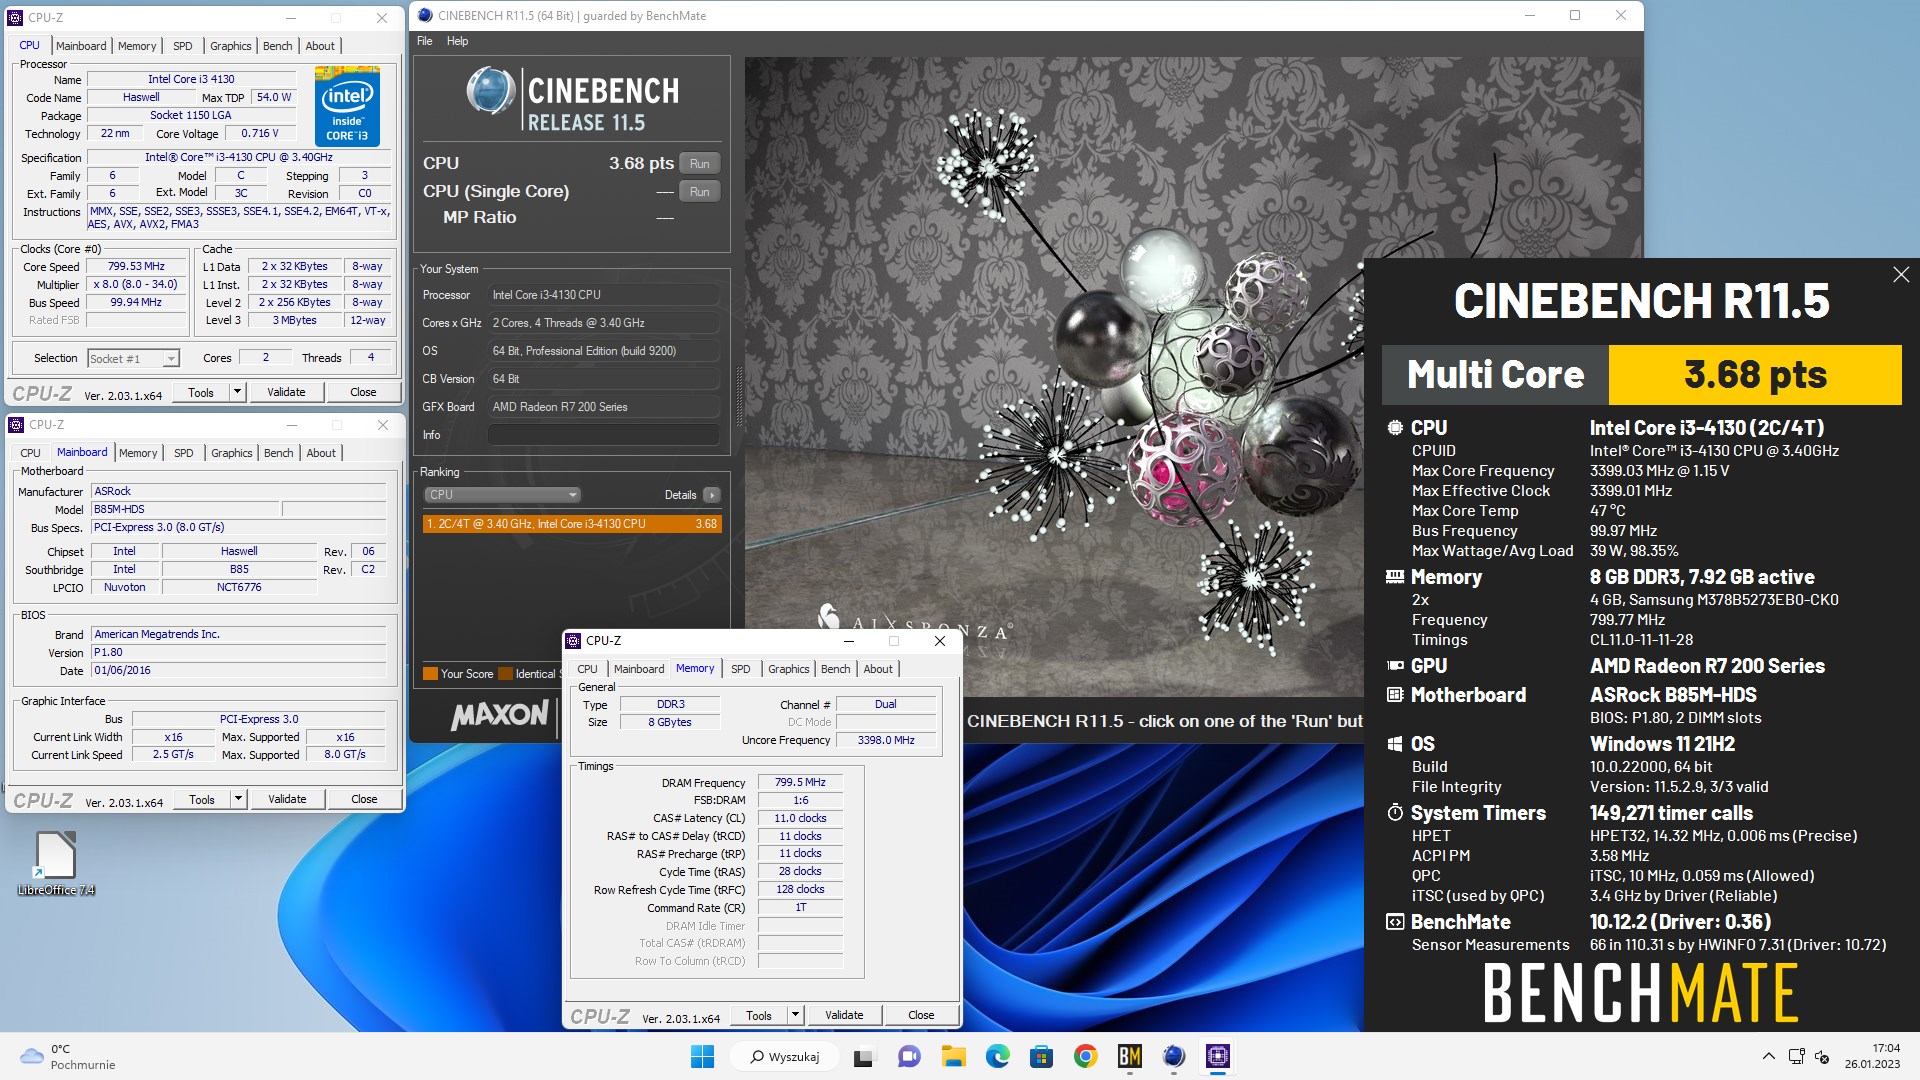The image size is (1920, 1080).
Task: Click the Wyszukaj taskbar search box
Action: pyautogui.click(x=784, y=1056)
